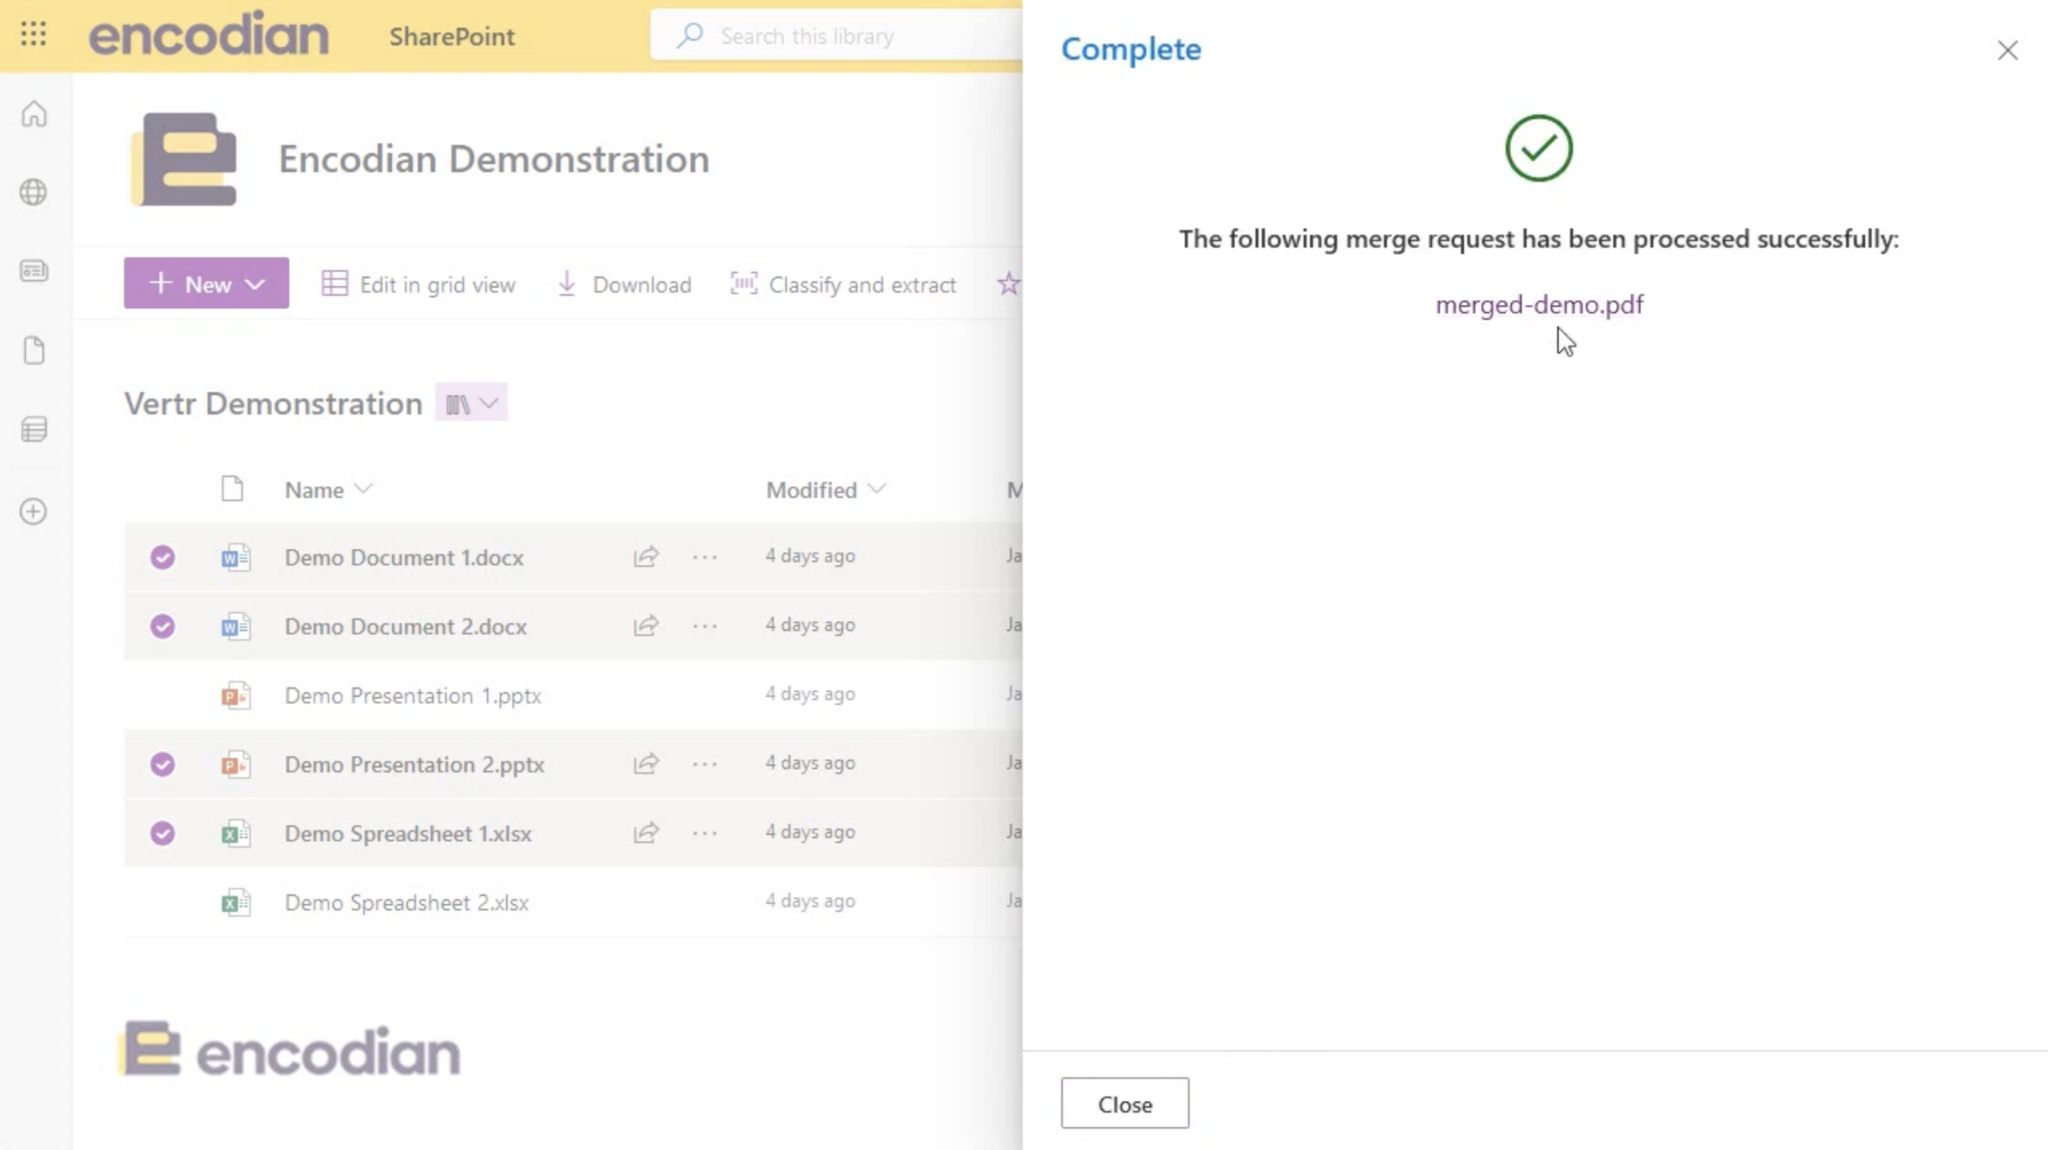
Task: Open more actions for Demo Spreadsheet 1.xlsx
Action: 705,833
